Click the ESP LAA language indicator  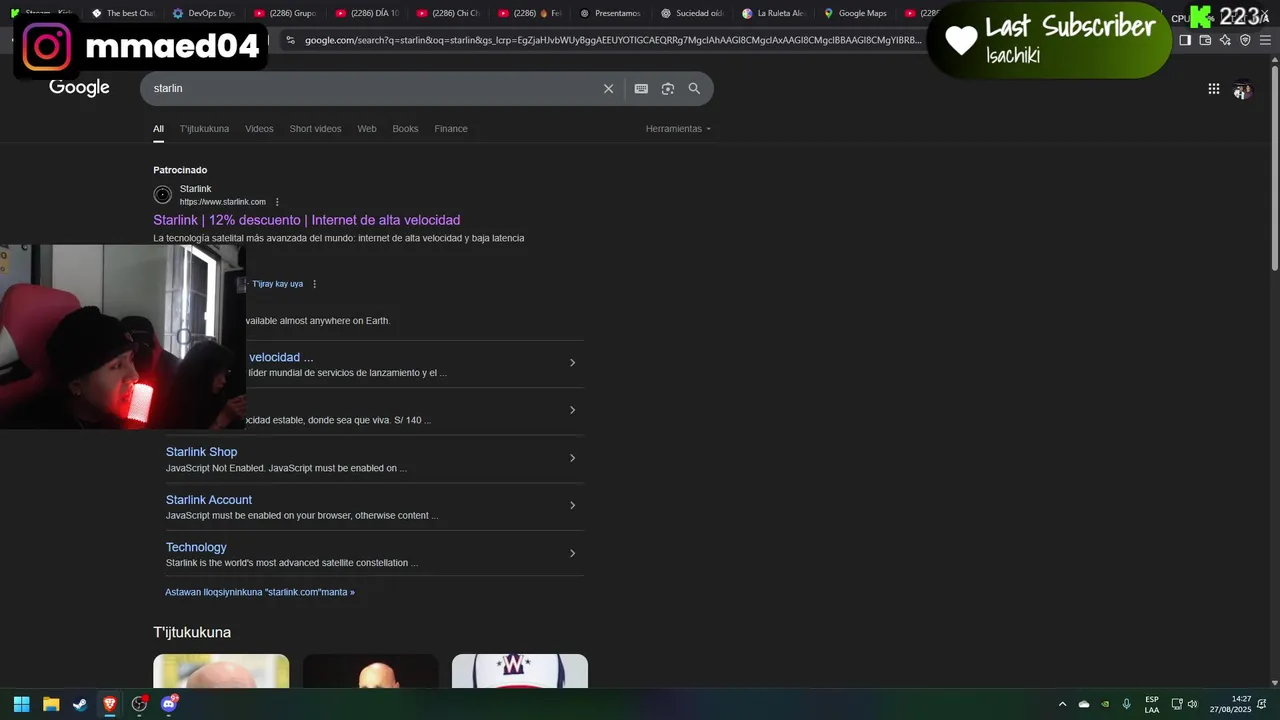[1152, 704]
